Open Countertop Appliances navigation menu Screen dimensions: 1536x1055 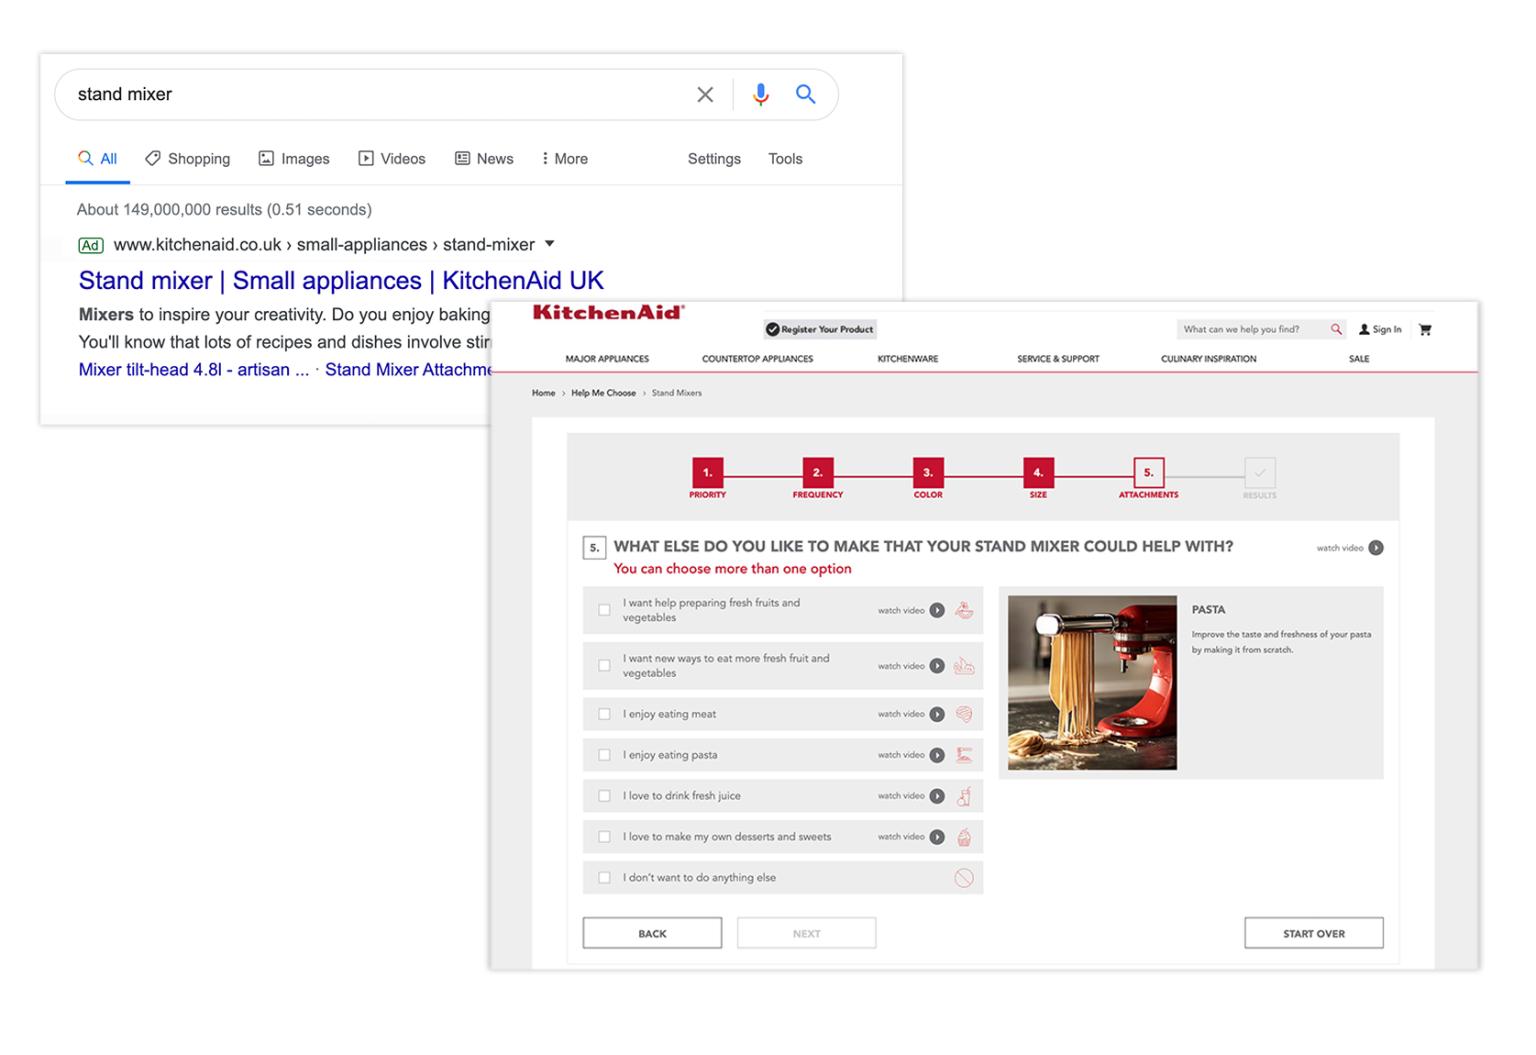pos(757,359)
